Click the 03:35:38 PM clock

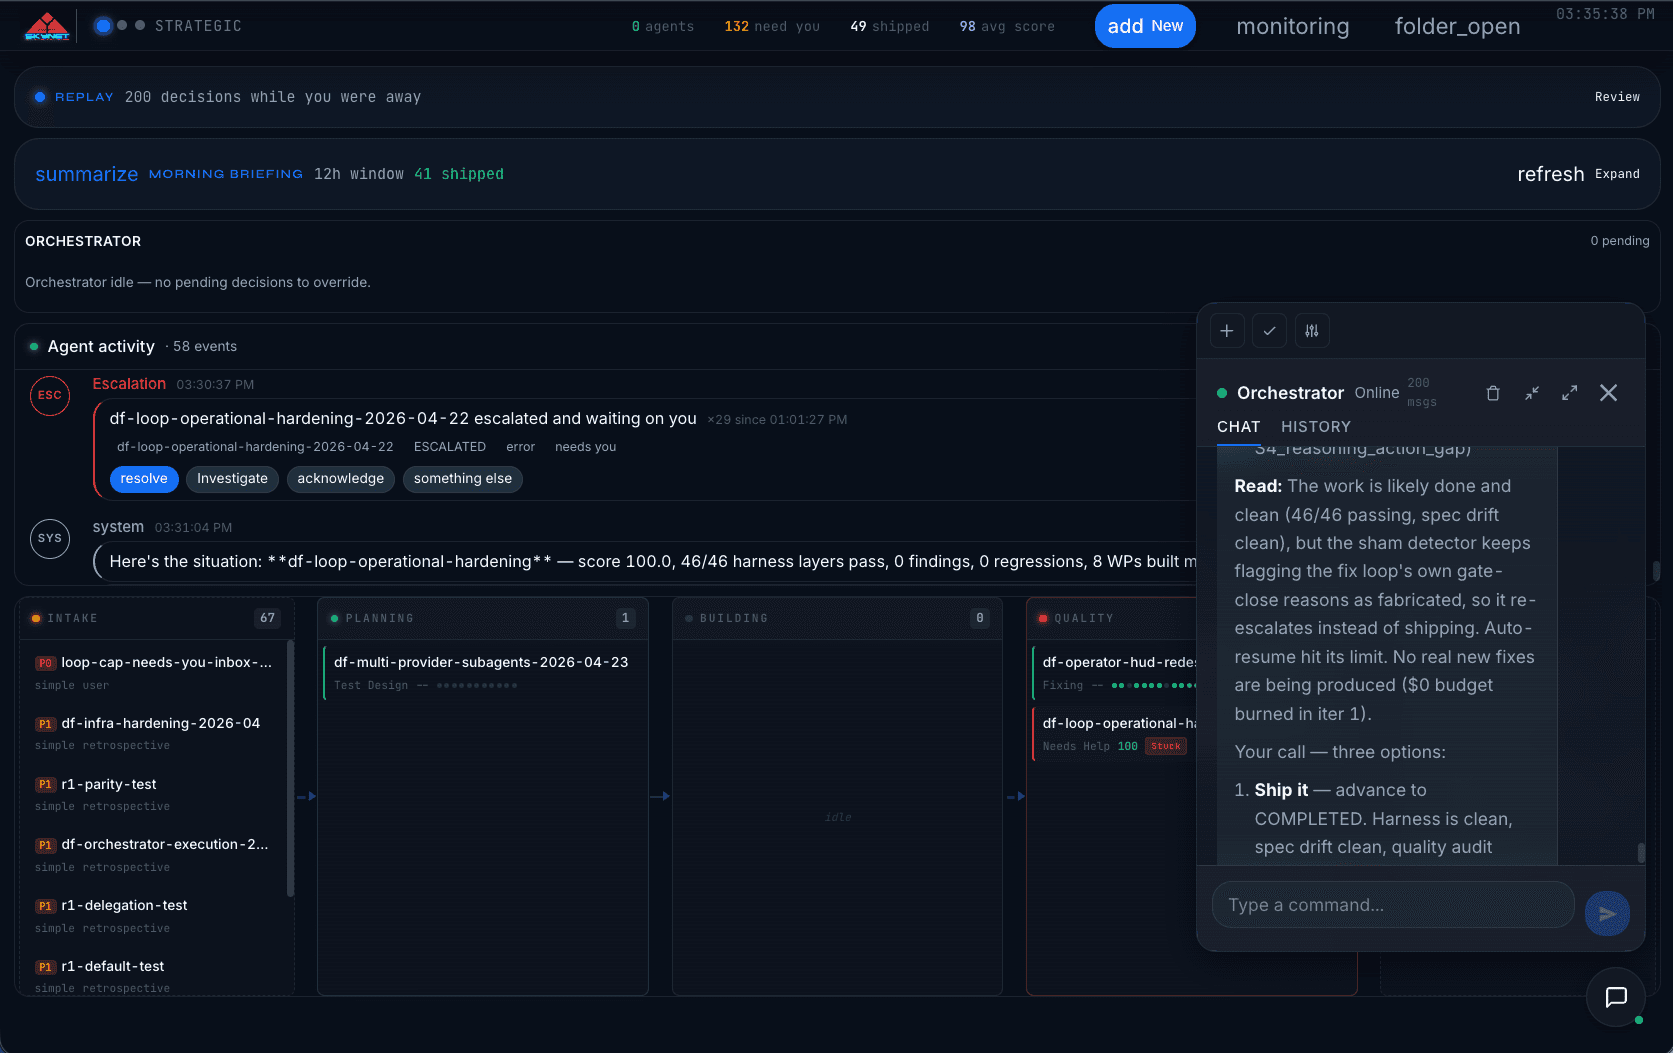(x=1605, y=14)
